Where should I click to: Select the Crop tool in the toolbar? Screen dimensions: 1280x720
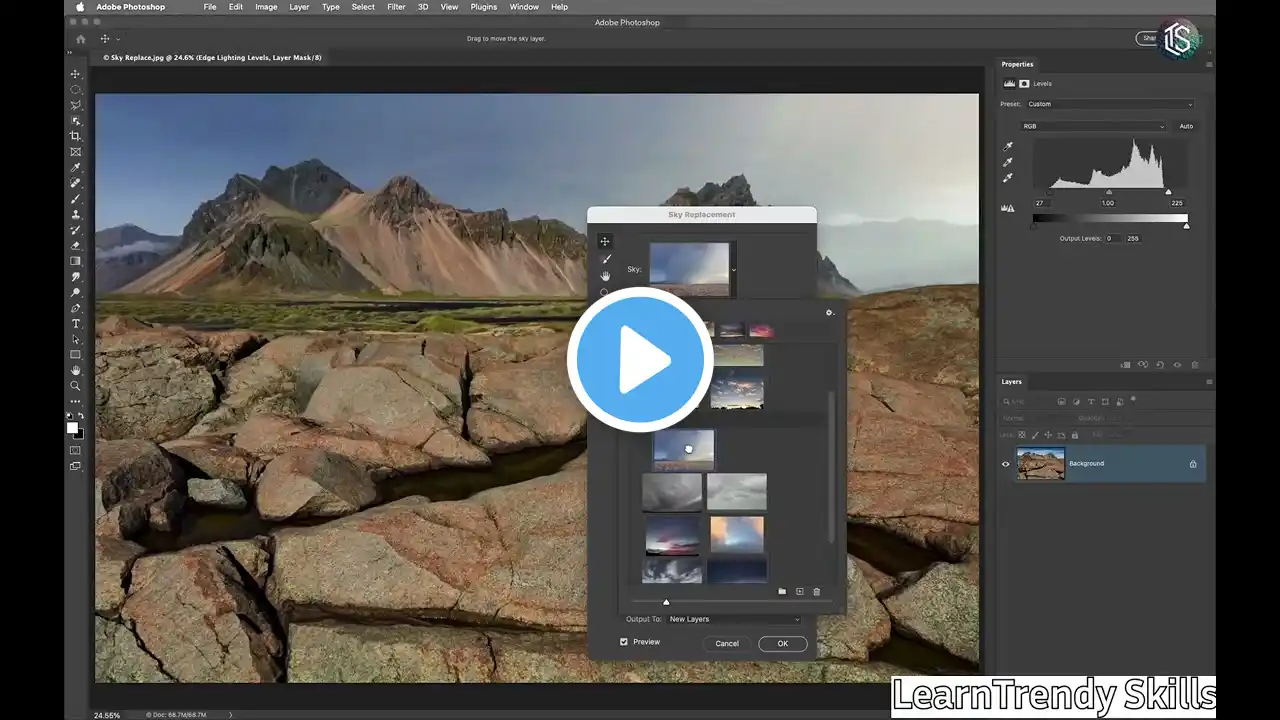75,136
